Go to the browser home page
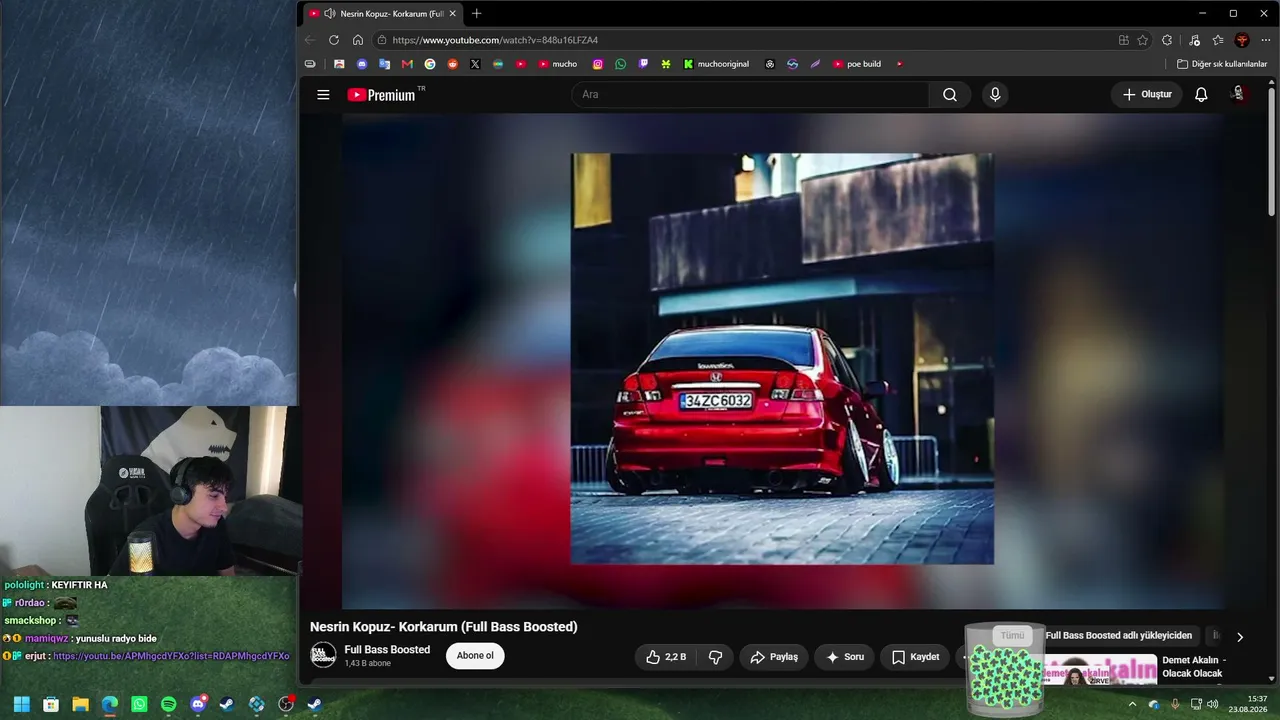 (x=358, y=40)
